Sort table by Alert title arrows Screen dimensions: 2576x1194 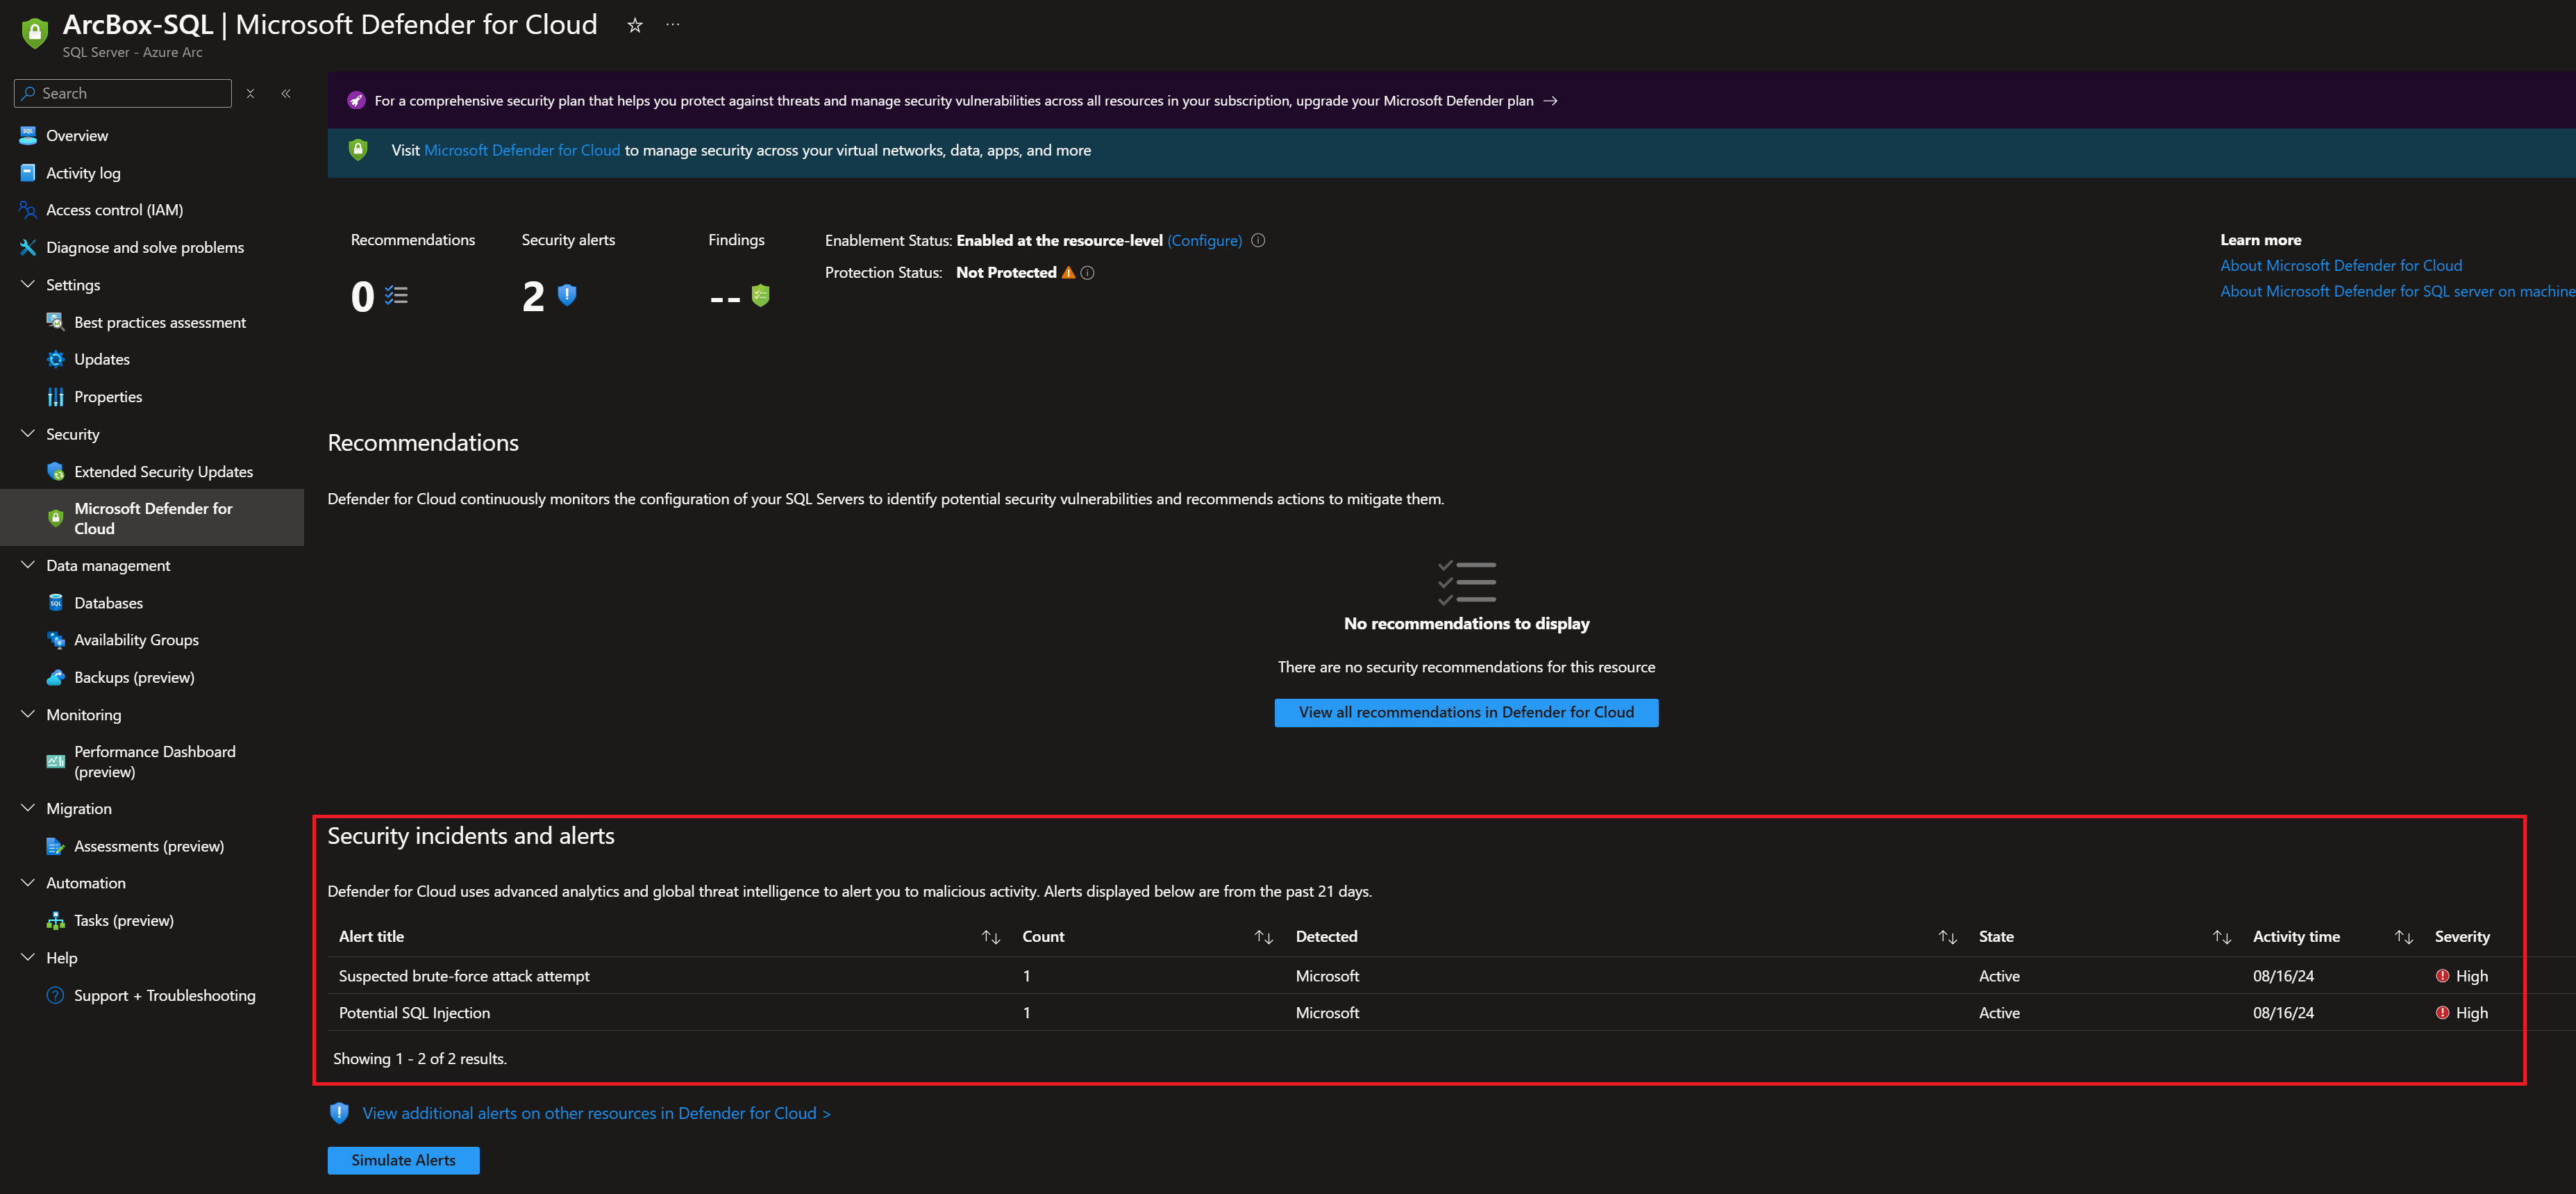pos(990,937)
